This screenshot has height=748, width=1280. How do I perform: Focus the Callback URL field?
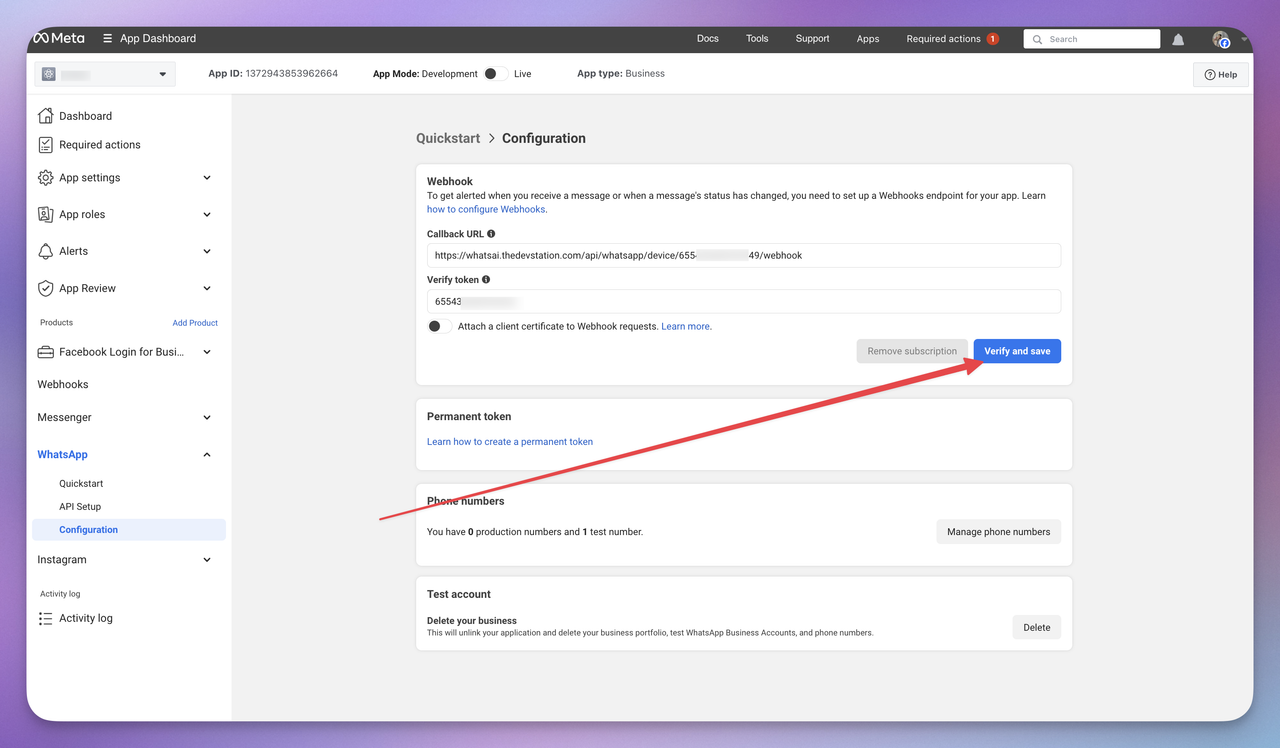pos(743,256)
